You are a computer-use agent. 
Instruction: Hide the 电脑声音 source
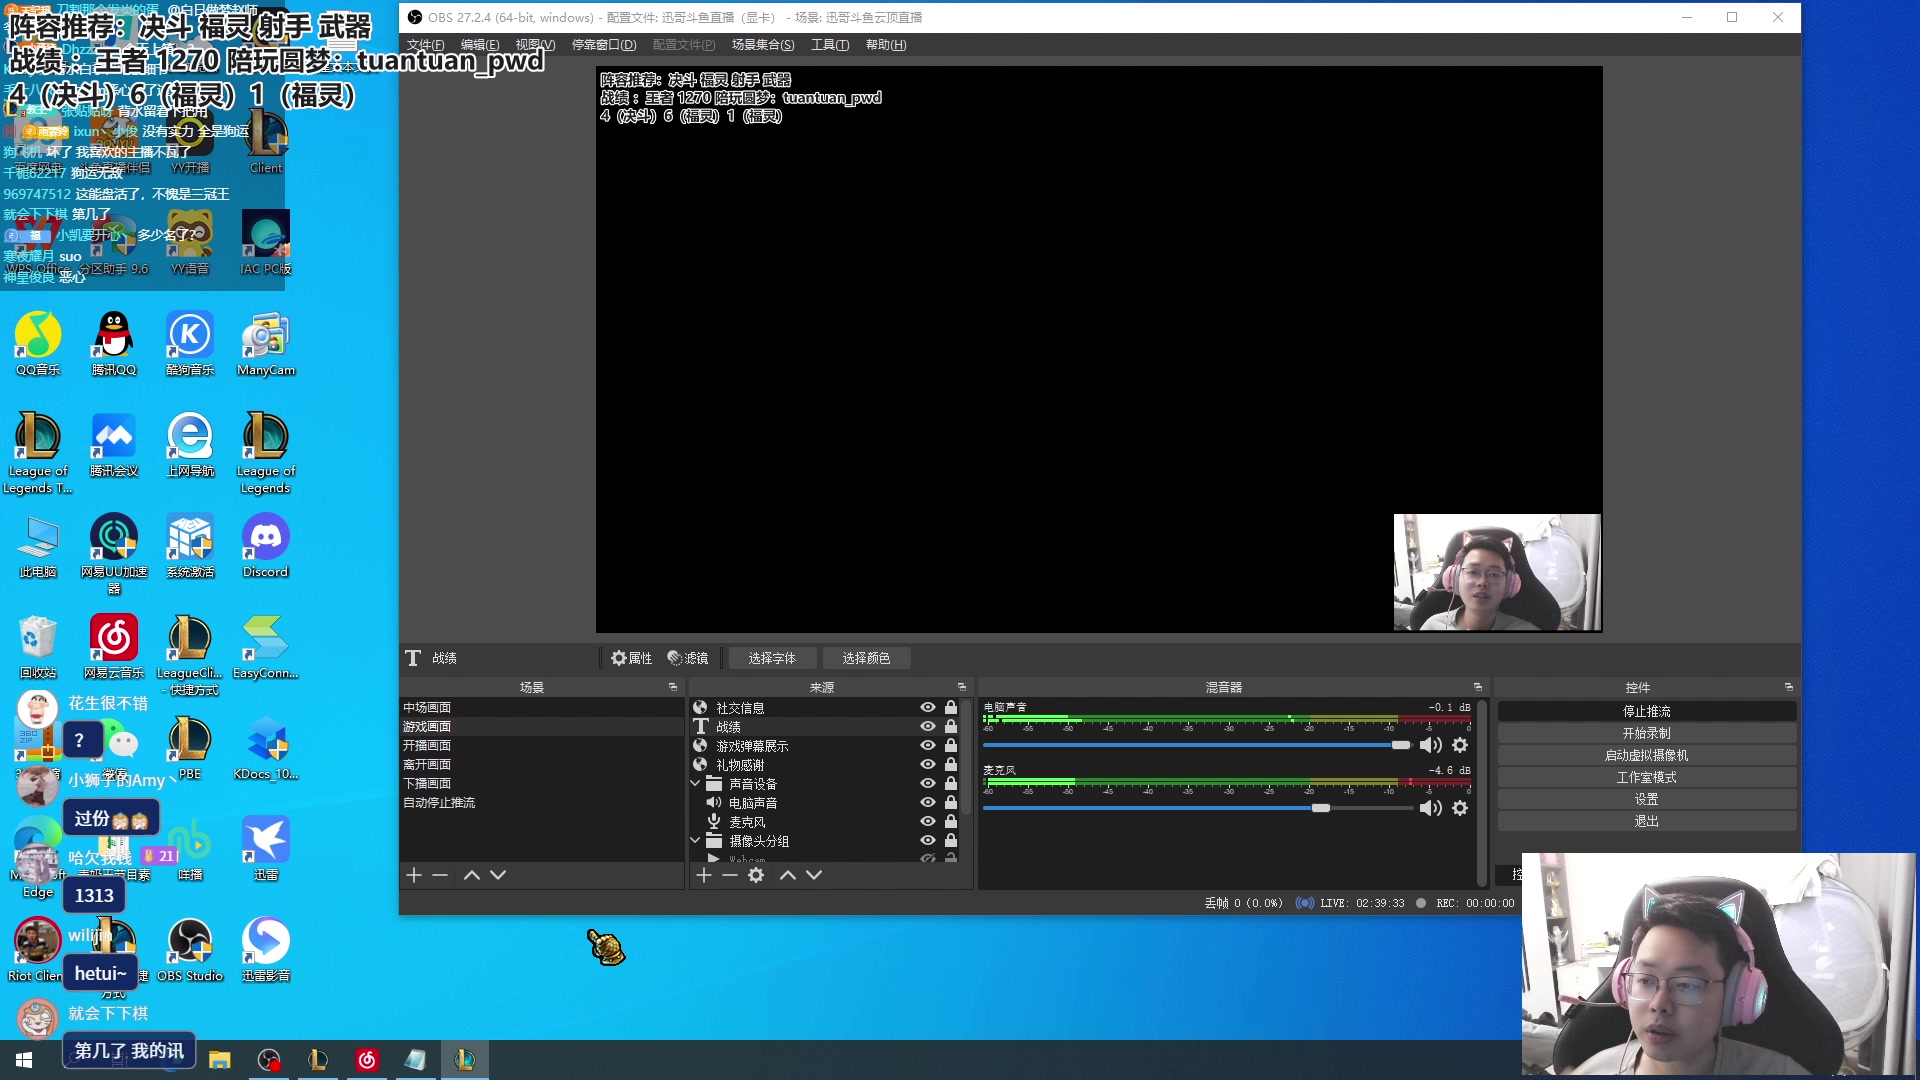click(x=928, y=803)
